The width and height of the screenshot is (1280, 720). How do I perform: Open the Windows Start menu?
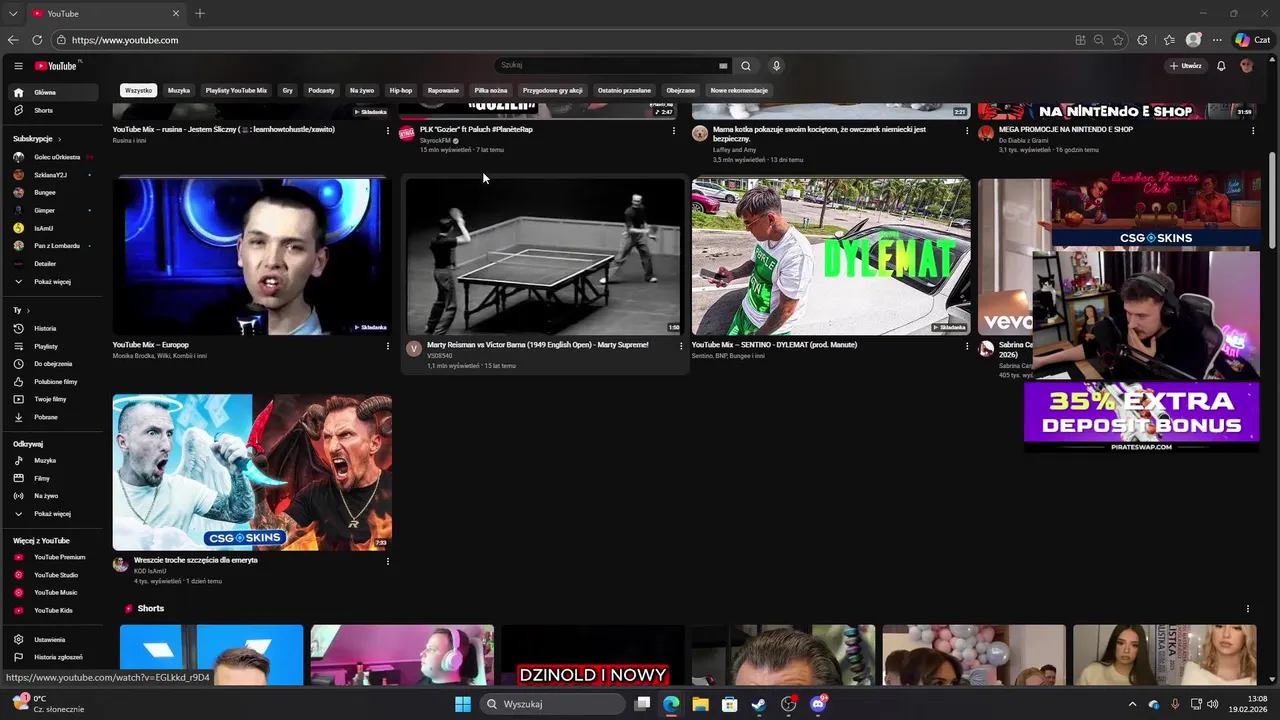(x=463, y=704)
